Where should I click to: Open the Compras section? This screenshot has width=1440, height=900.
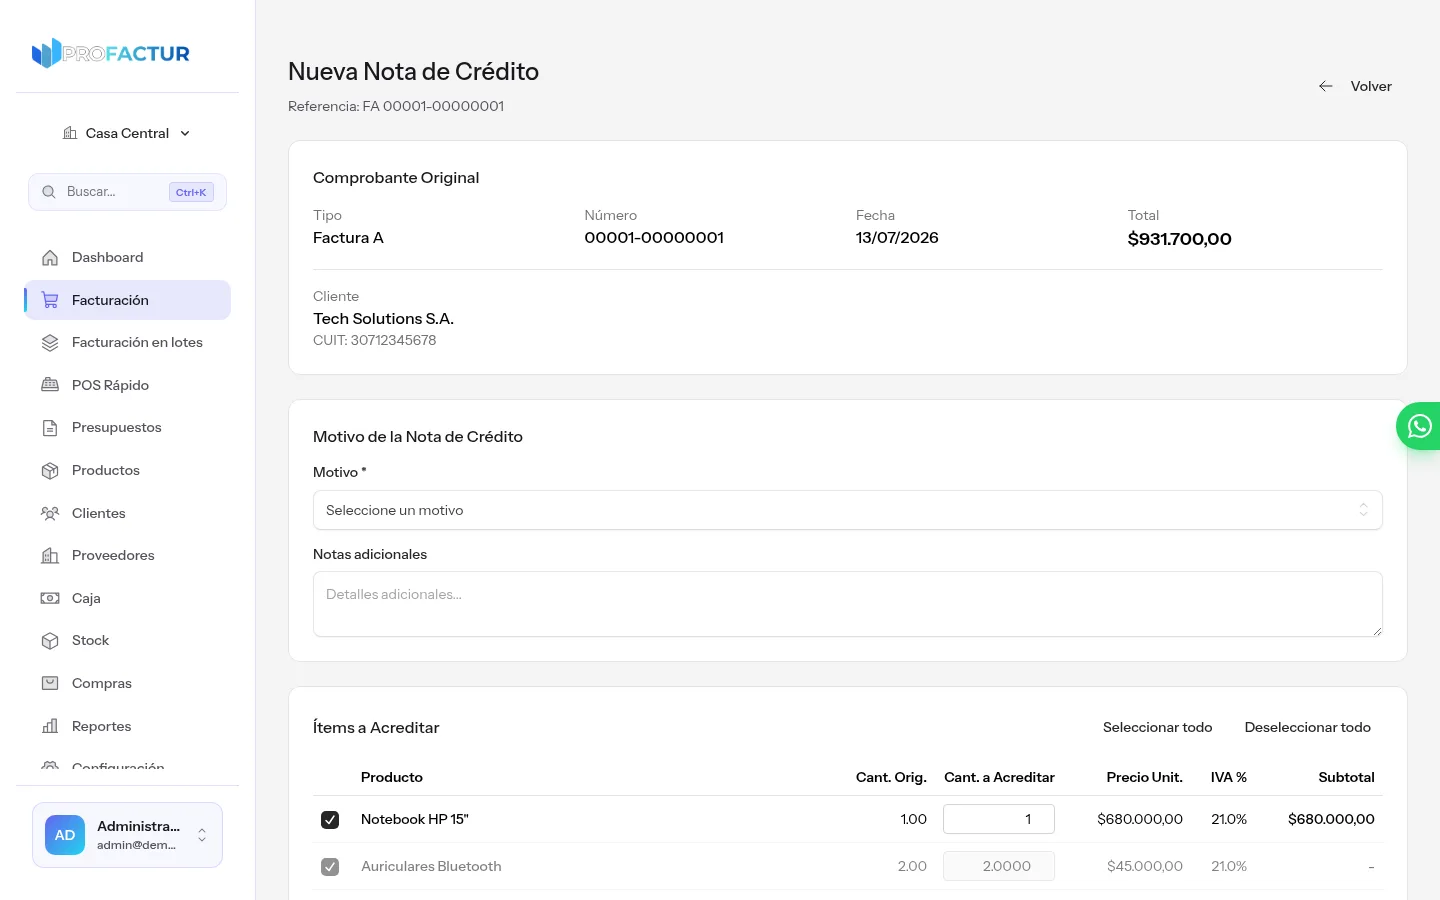(x=127, y=684)
